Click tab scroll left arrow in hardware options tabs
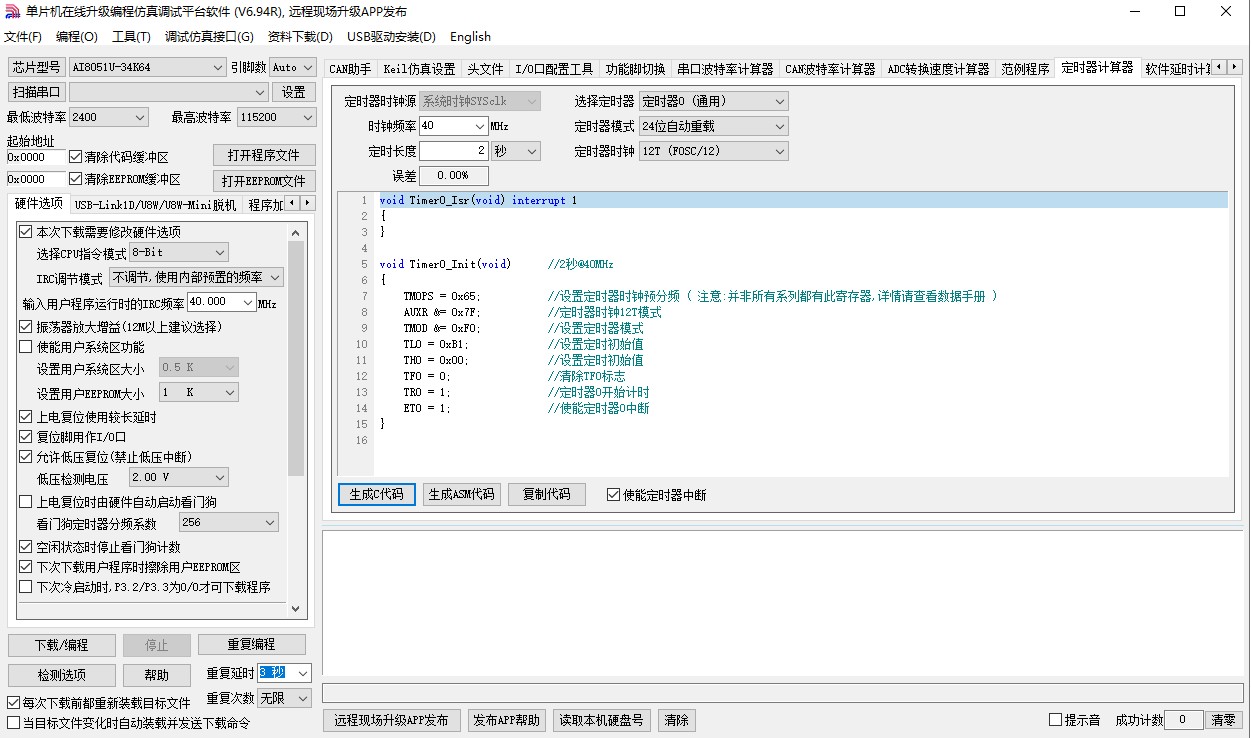Image resolution: width=1251 pixels, height=738 pixels. 293,204
